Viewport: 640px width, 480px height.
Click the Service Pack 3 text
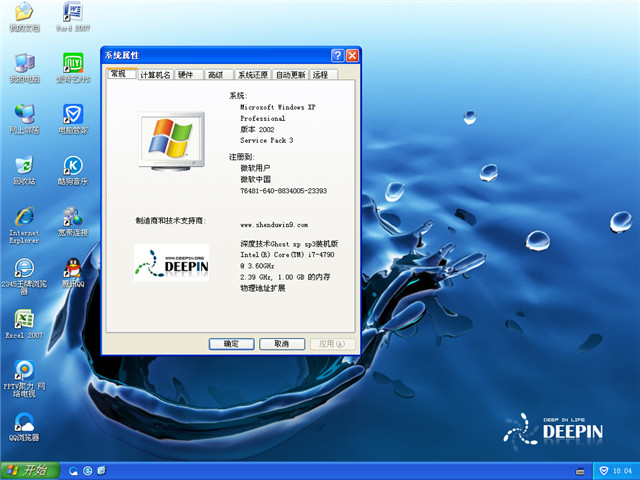[x=267, y=140]
